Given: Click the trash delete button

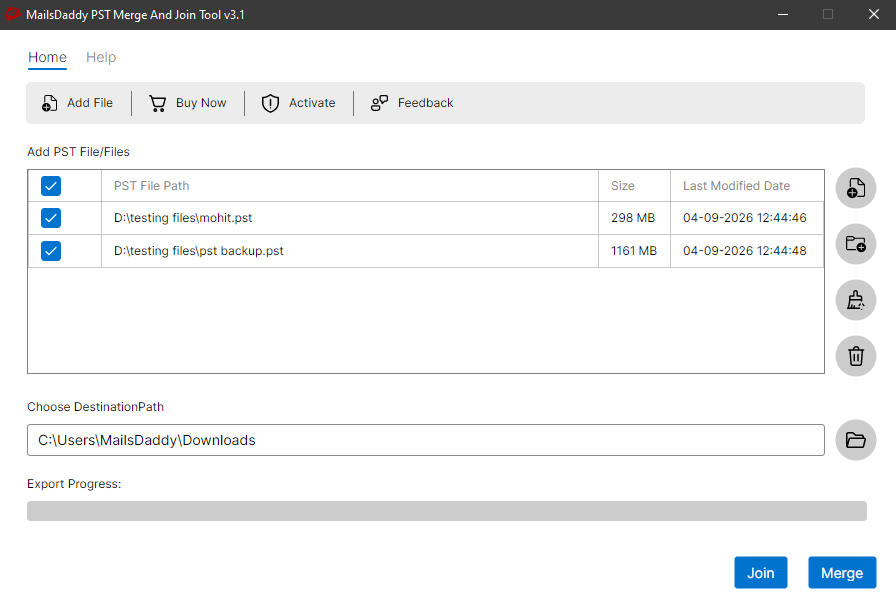Looking at the screenshot, I should [855, 356].
